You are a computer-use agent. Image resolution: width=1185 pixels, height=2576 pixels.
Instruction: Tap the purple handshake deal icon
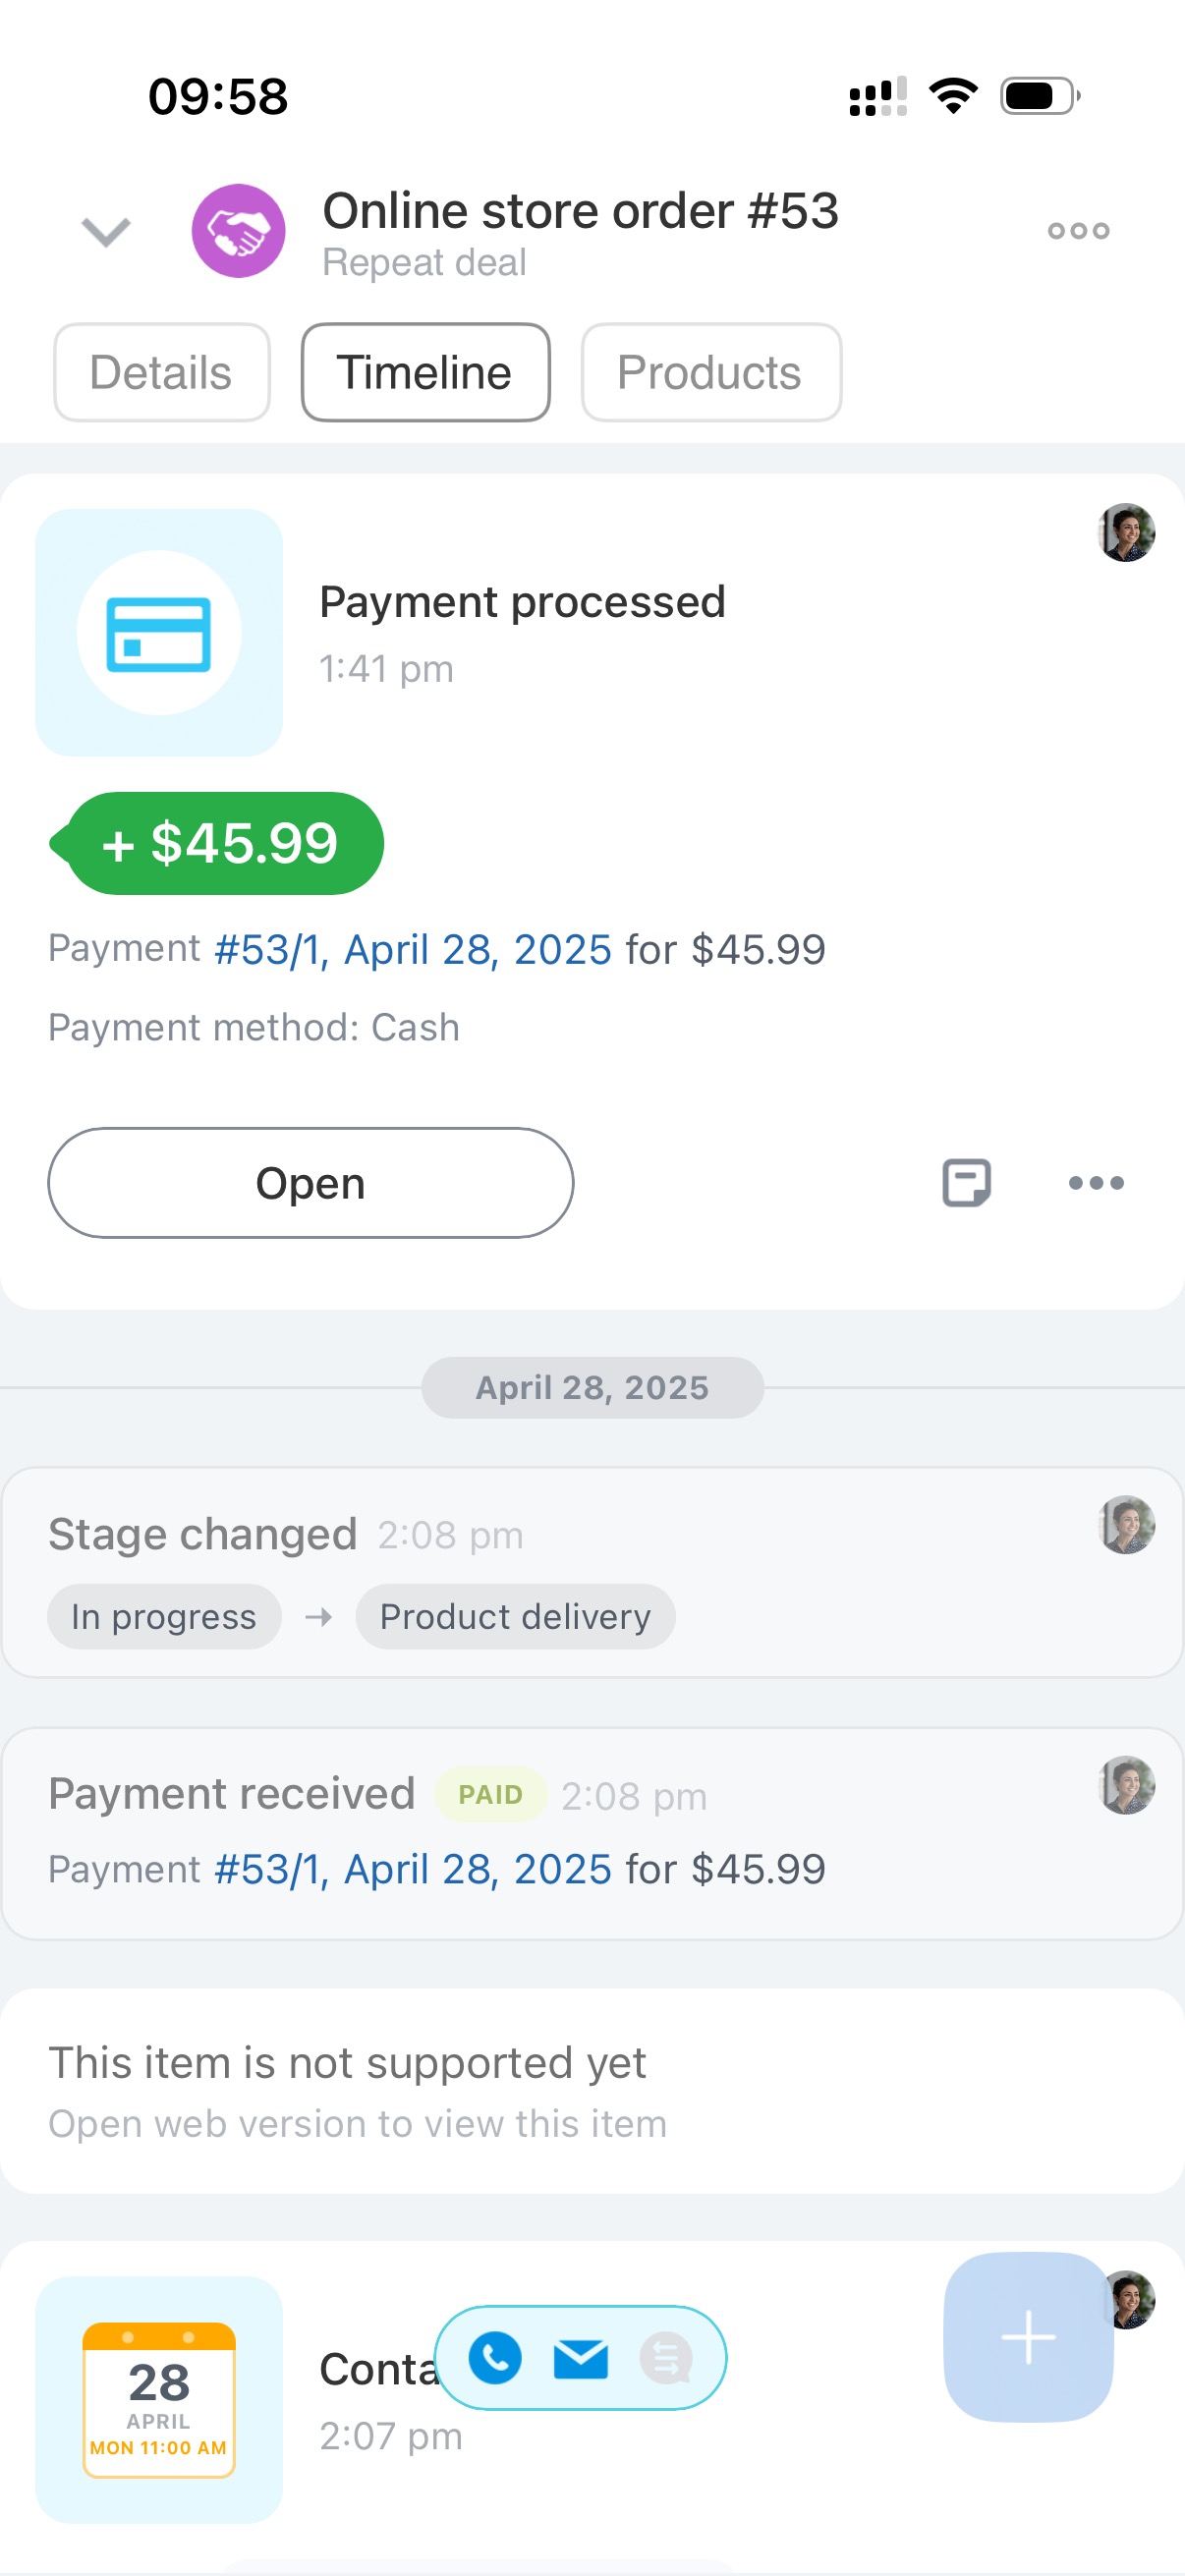pos(238,231)
